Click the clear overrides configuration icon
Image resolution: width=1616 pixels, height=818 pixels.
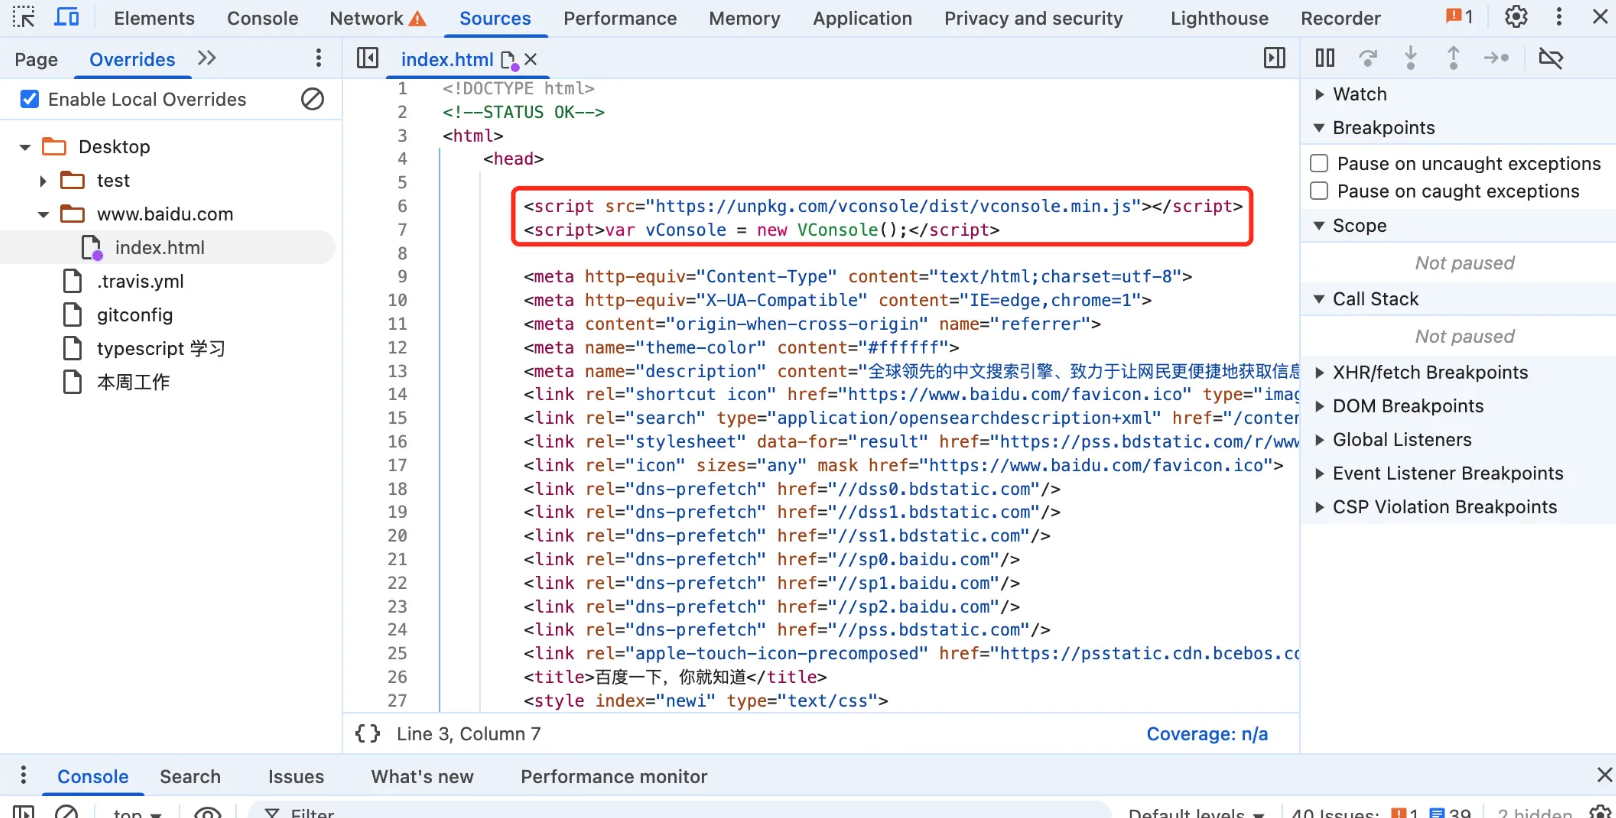312,99
